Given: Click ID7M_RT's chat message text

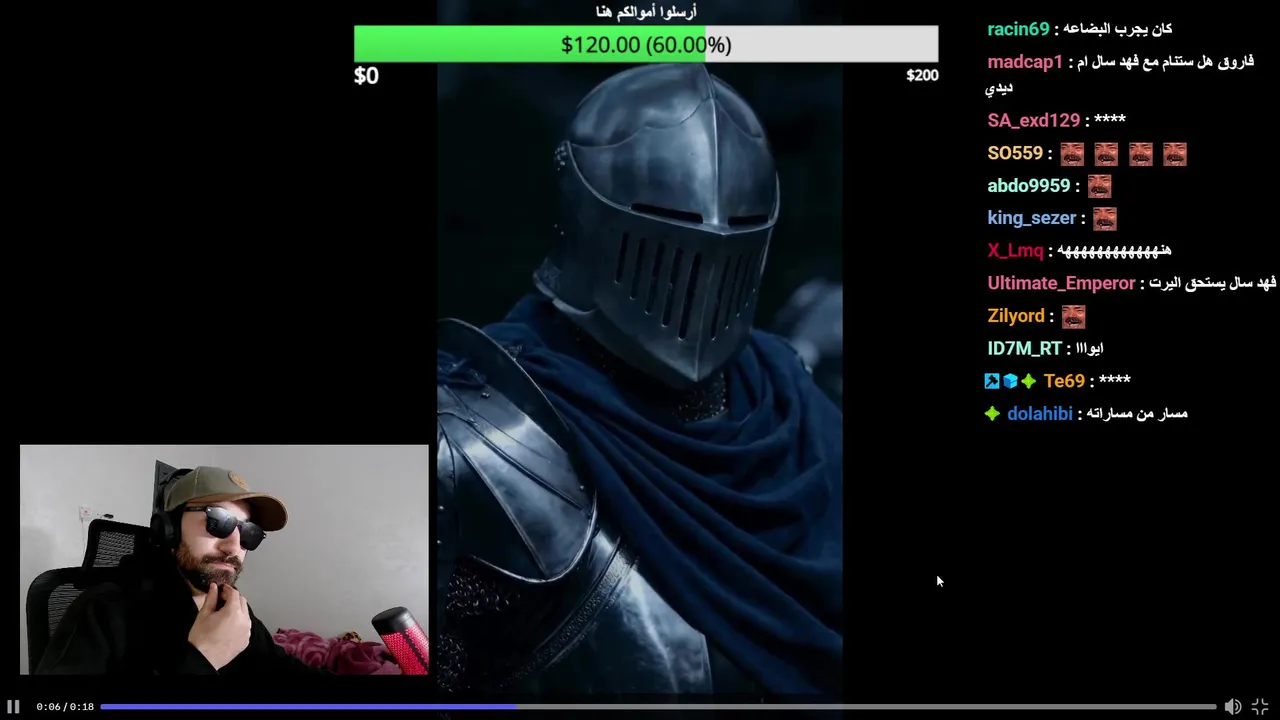Looking at the screenshot, I should pyautogui.click(x=1090, y=349).
